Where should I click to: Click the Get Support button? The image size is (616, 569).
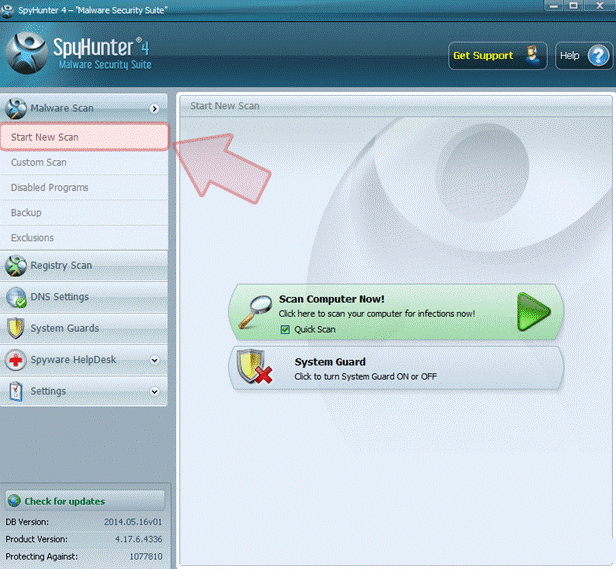pyautogui.click(x=498, y=56)
